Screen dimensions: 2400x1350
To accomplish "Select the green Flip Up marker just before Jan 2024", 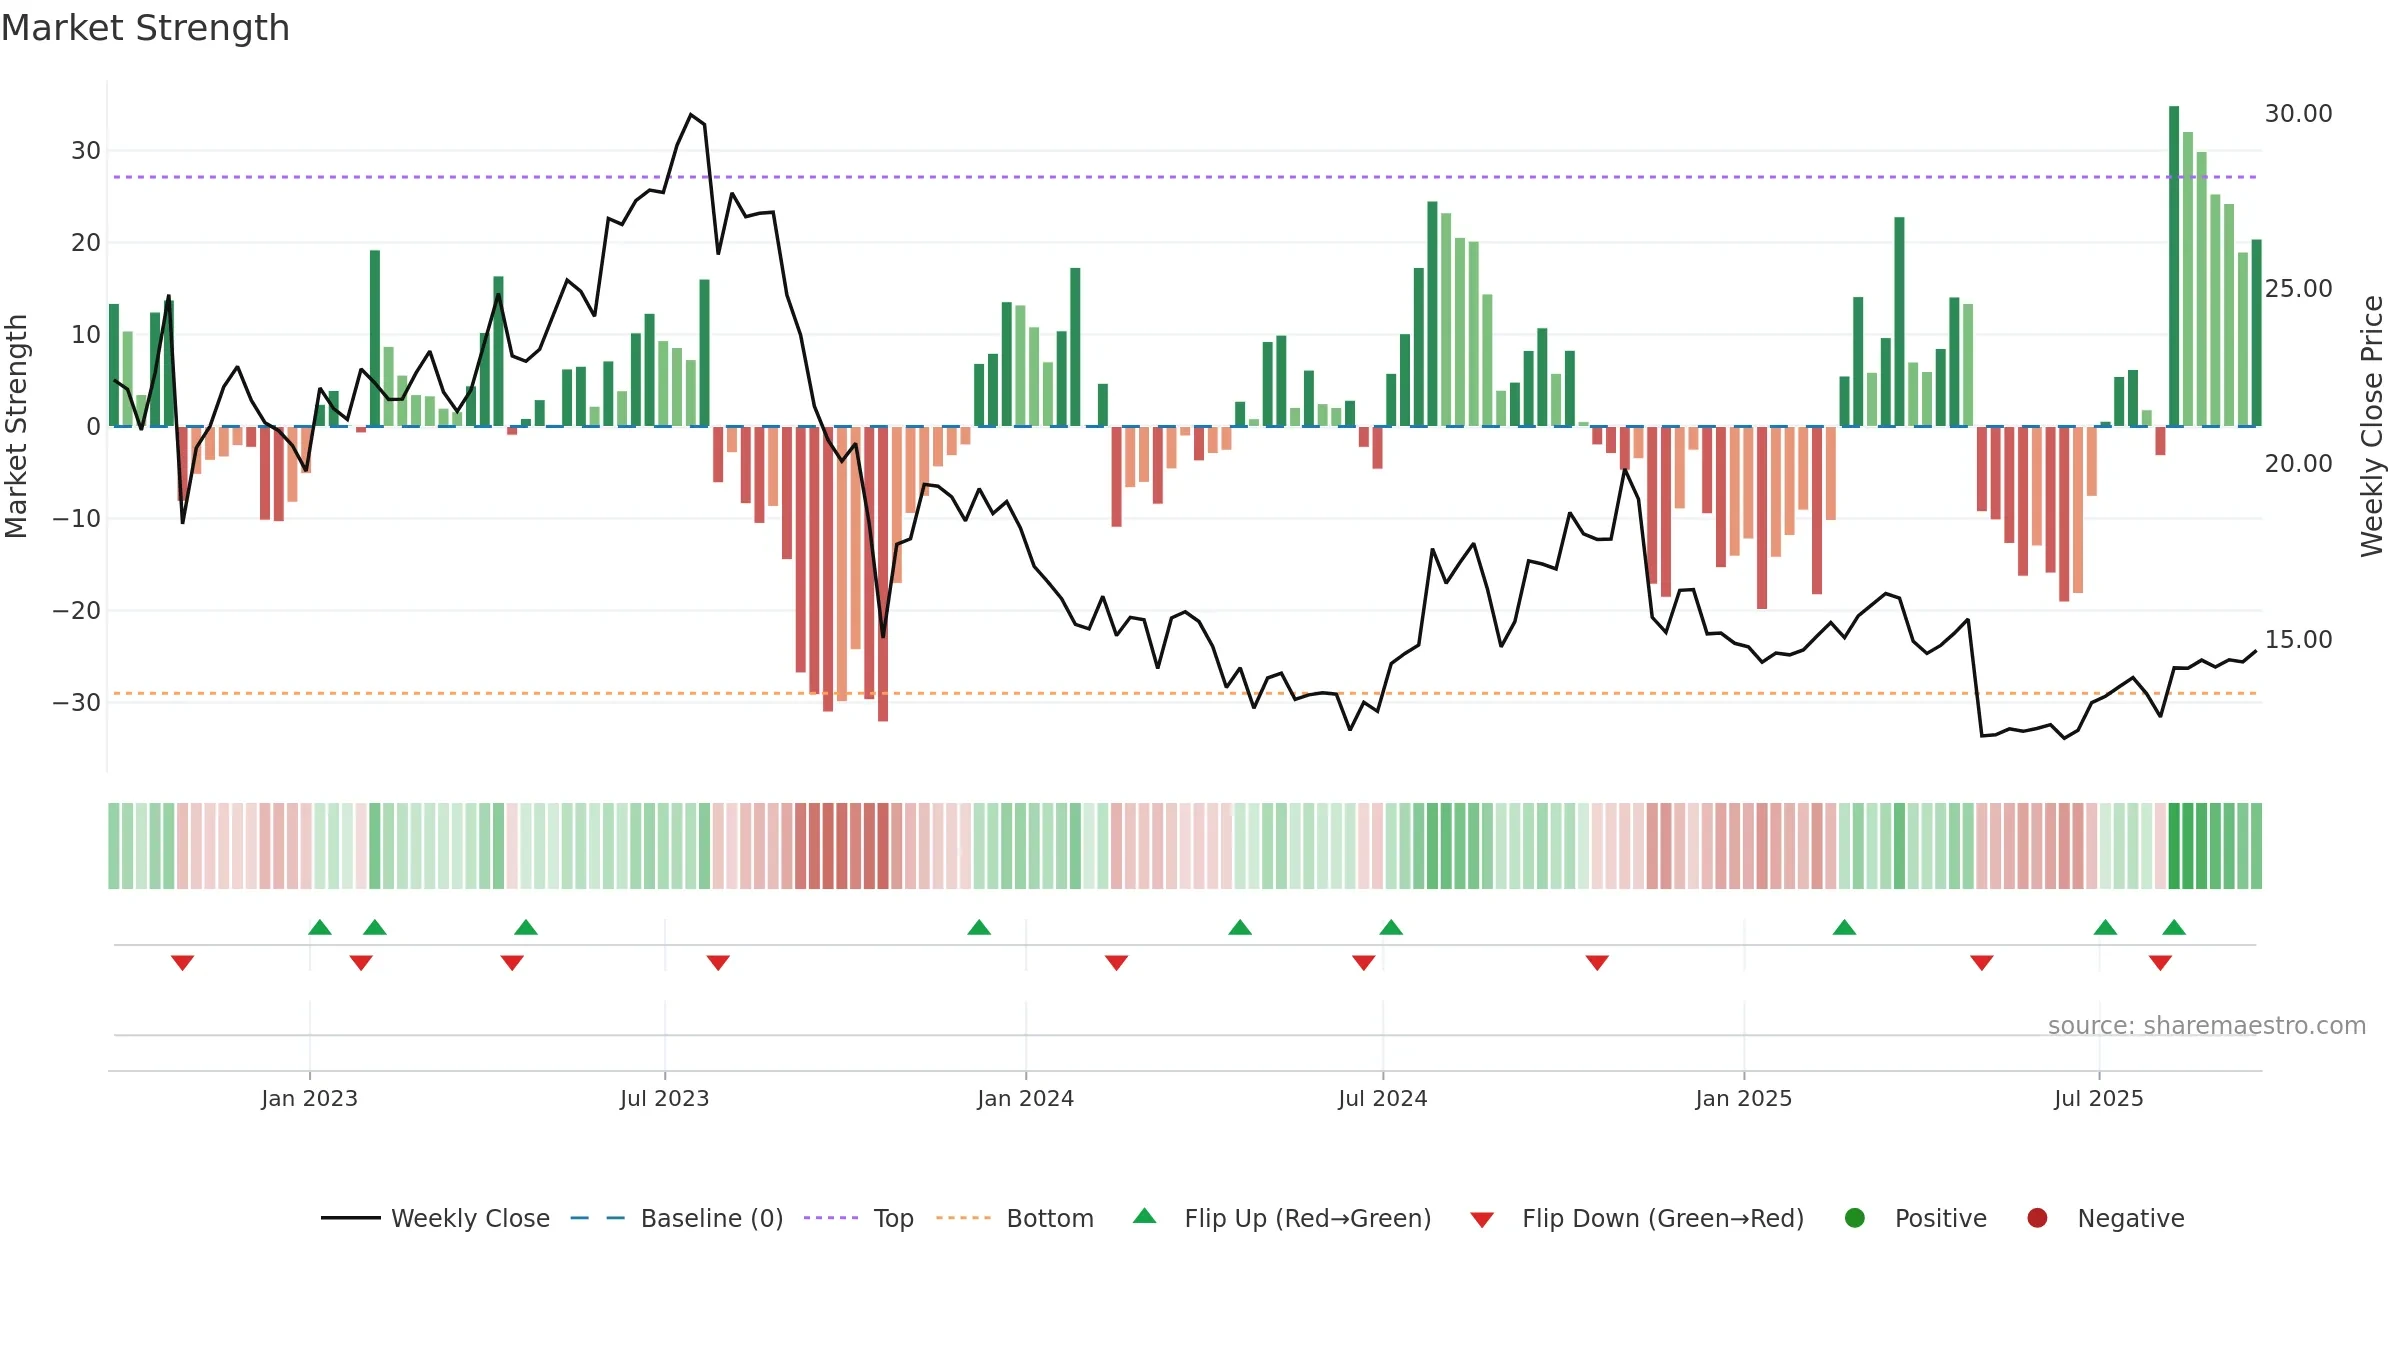I will [979, 927].
